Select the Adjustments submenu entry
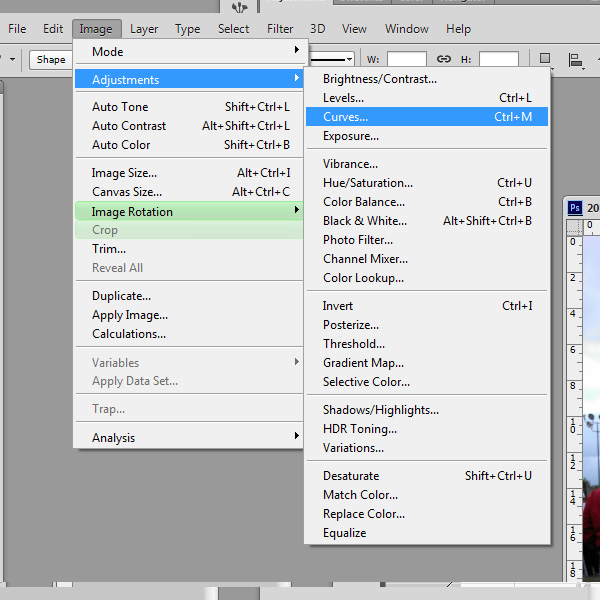Image resolution: width=600 pixels, height=600 pixels. 189,79
